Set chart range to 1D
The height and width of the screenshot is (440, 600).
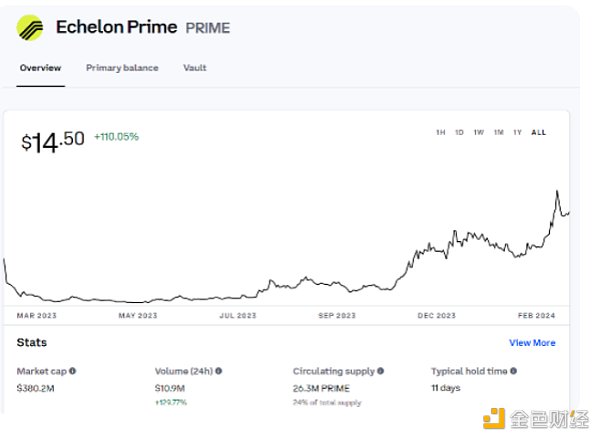[459, 133]
